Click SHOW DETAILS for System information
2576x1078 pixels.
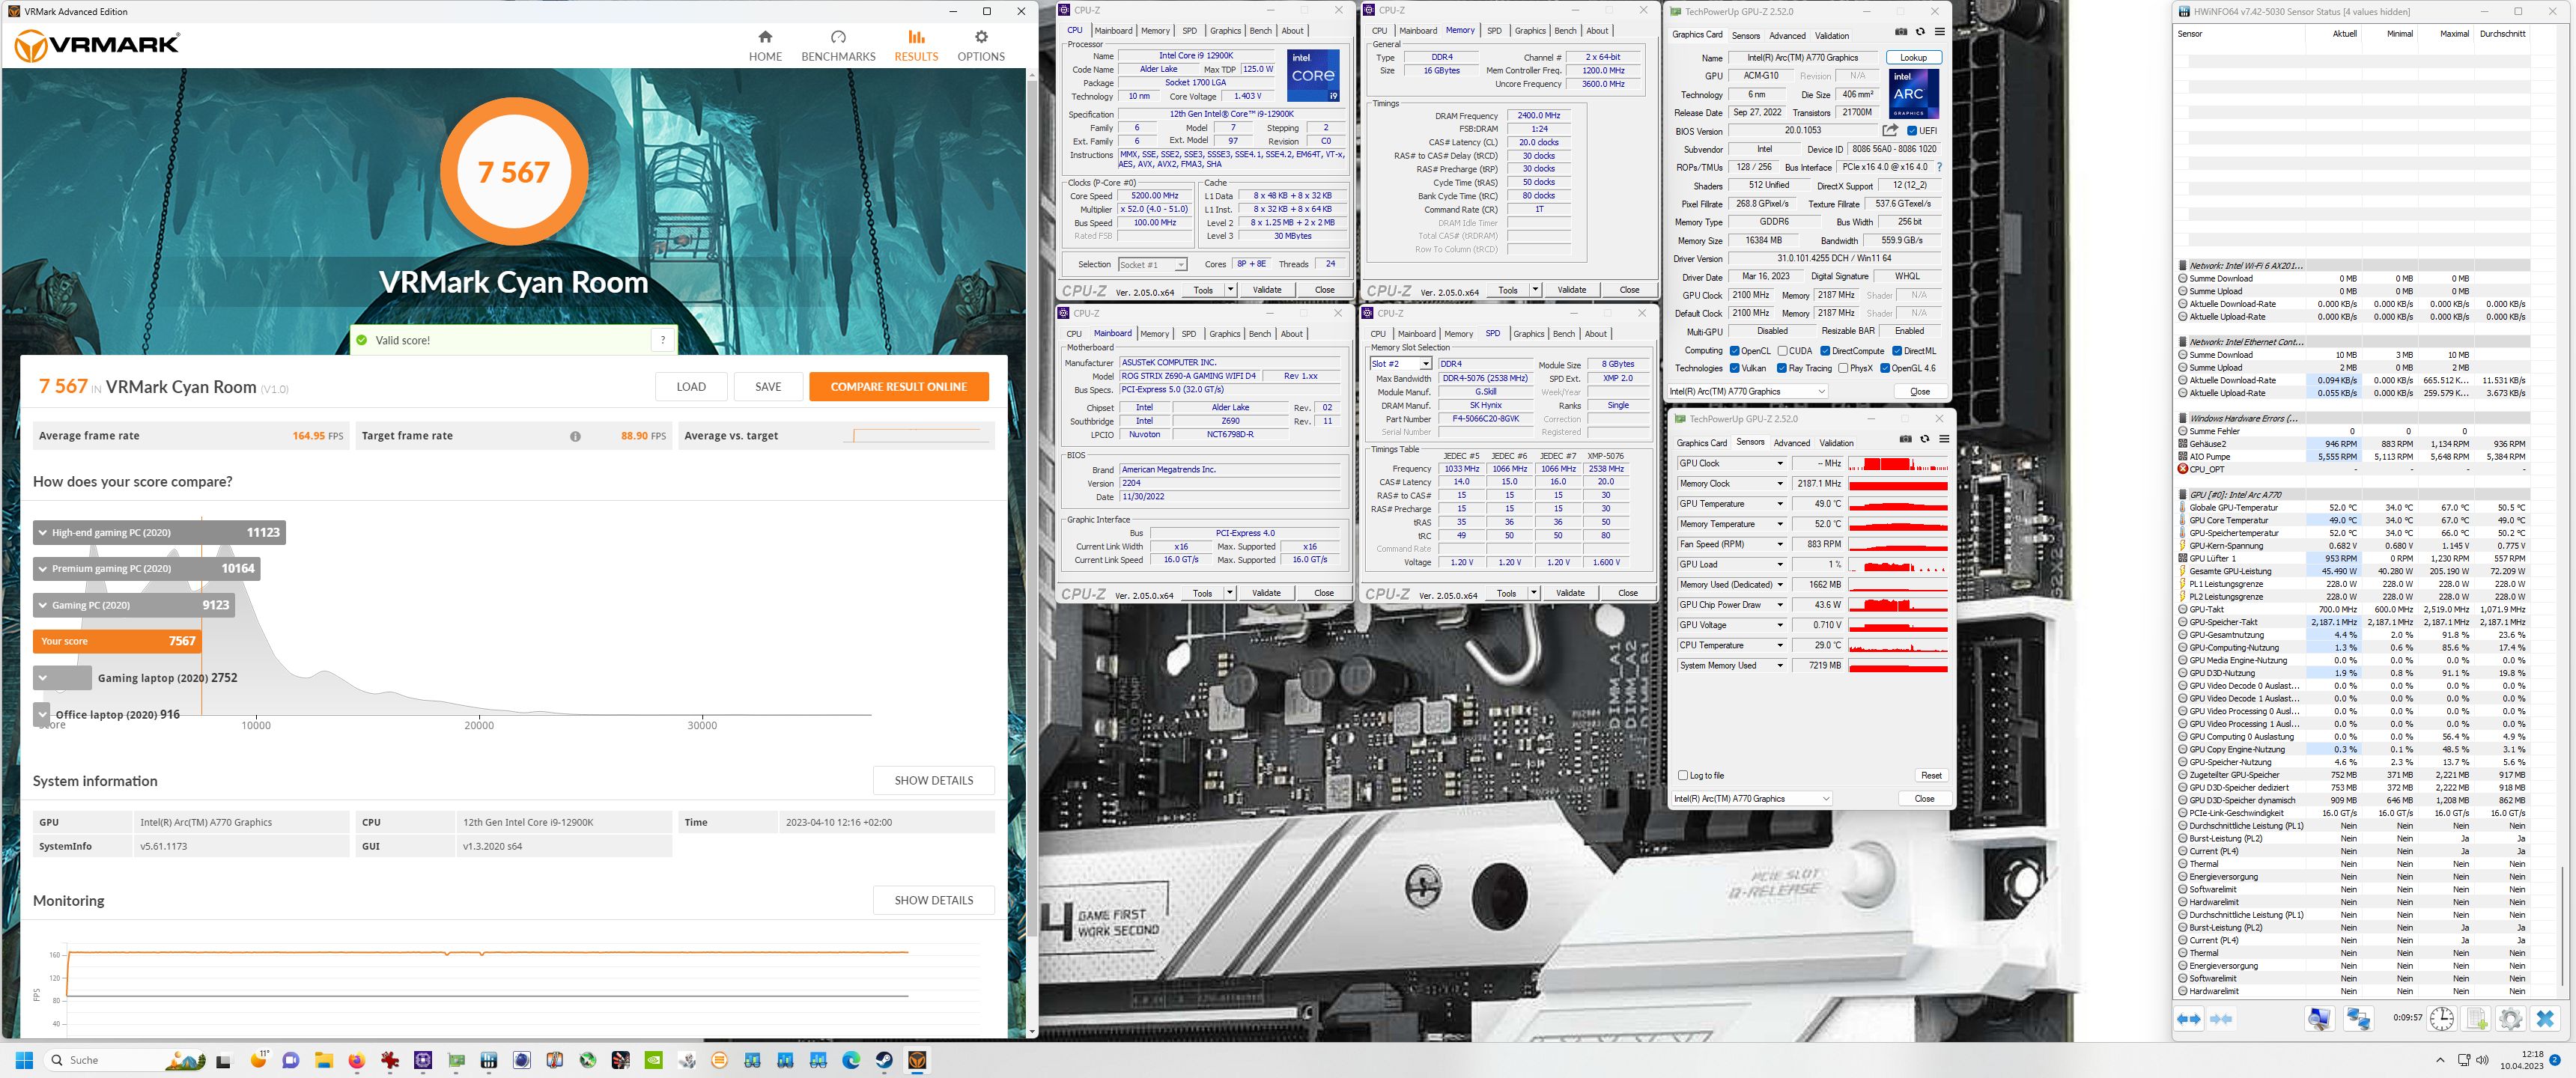tap(933, 781)
